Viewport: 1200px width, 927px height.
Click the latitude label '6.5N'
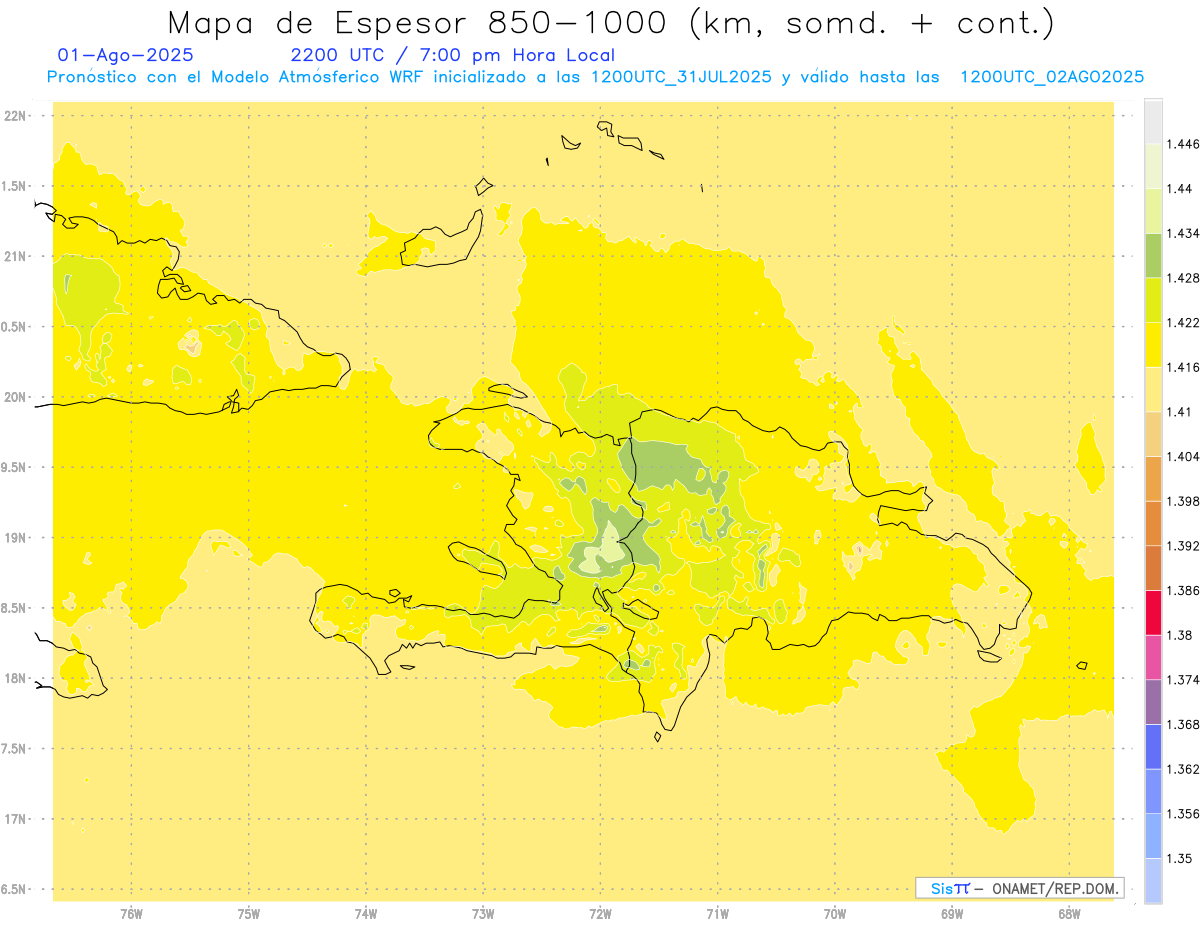(x=13, y=889)
